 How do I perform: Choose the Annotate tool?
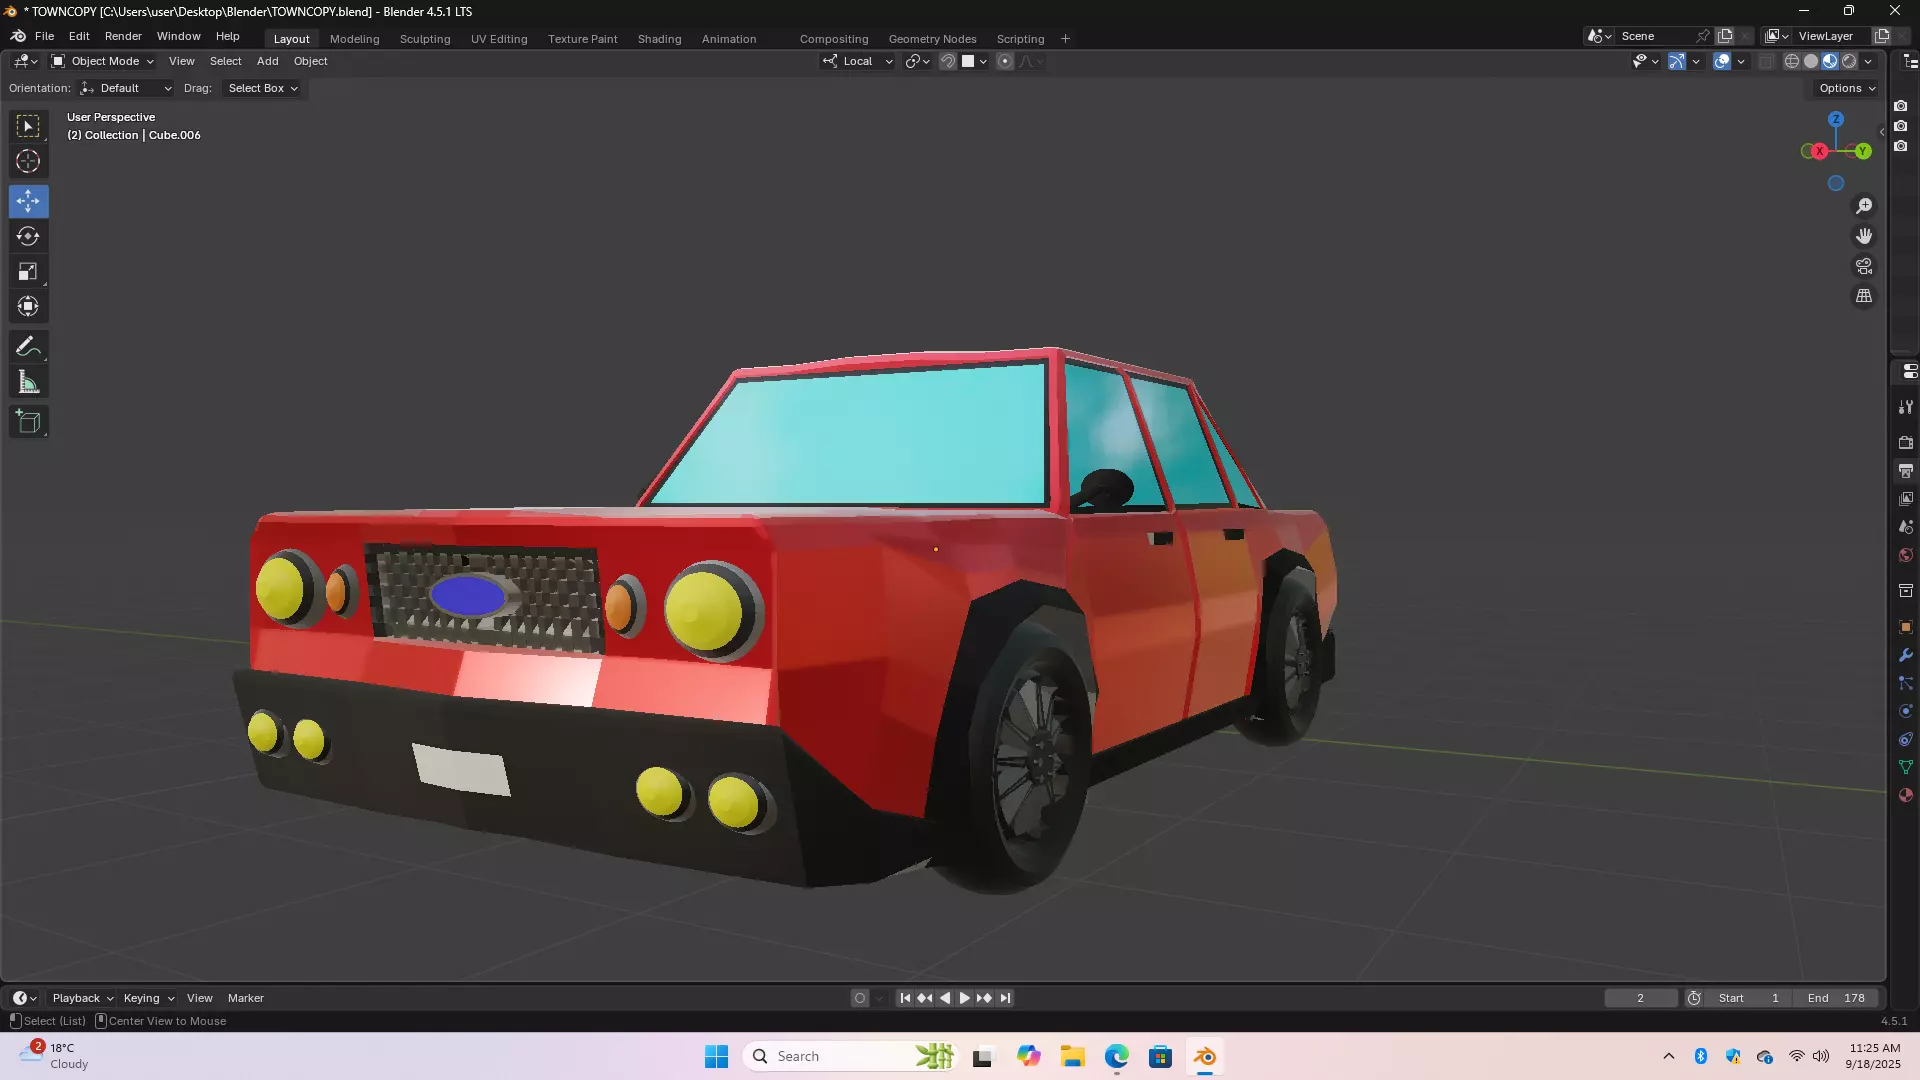pos(28,347)
